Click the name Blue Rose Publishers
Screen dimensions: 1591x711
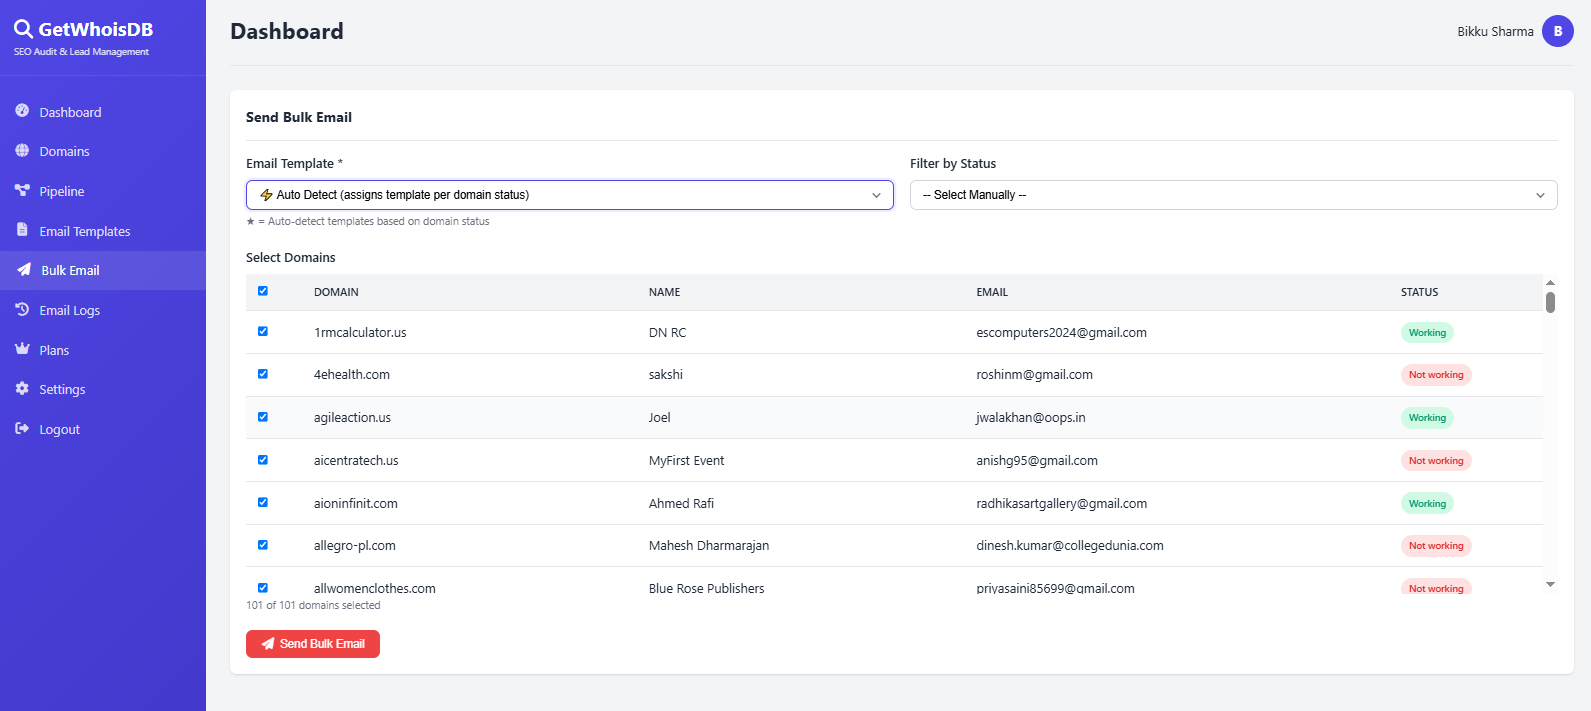tap(706, 588)
